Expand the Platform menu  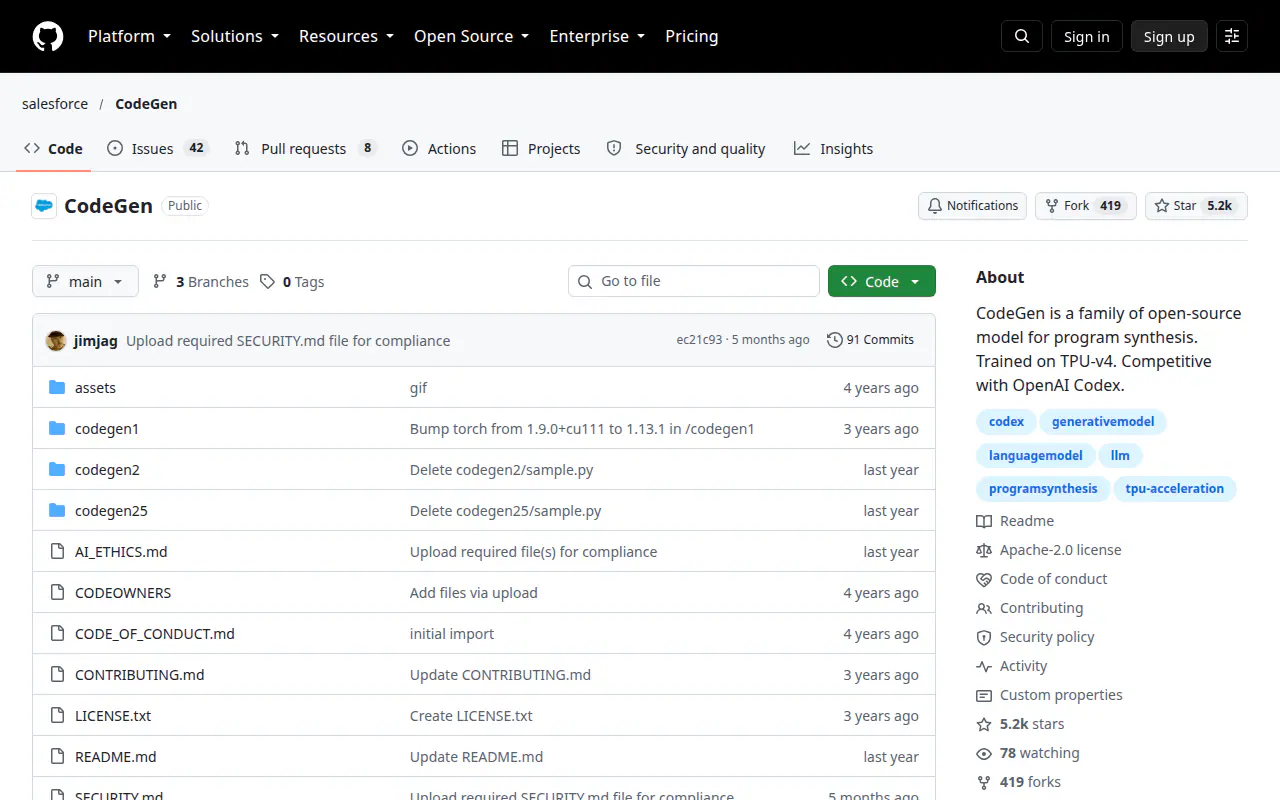pyautogui.click(x=129, y=36)
